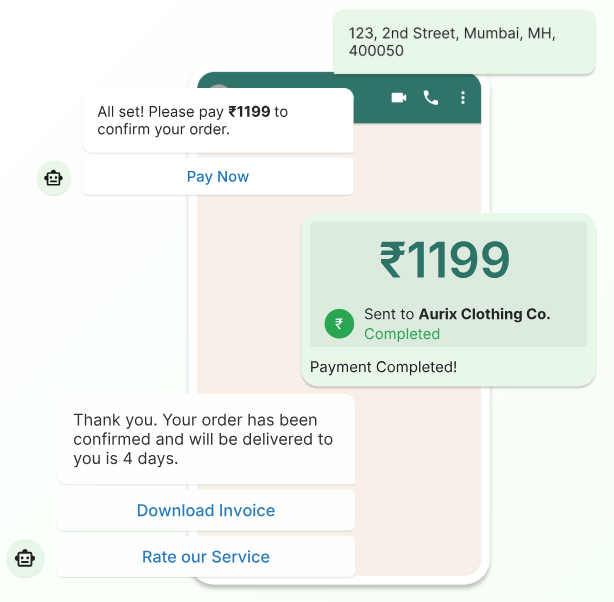Tap the voice call phone icon
Image resolution: width=614 pixels, height=602 pixels.
coord(431,97)
